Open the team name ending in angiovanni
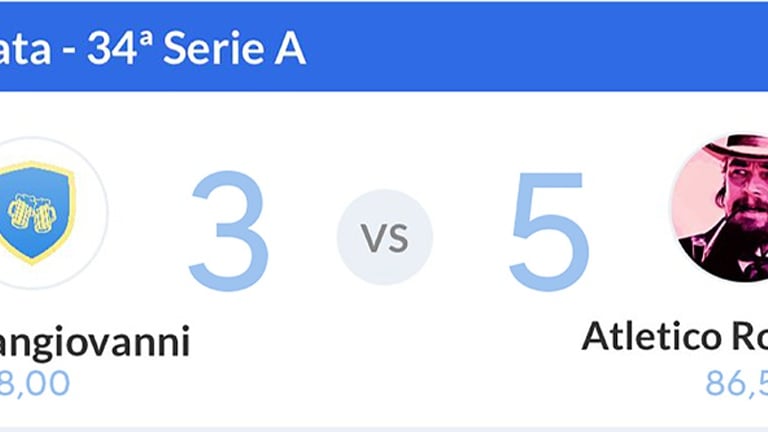The image size is (768, 432). coord(95,341)
